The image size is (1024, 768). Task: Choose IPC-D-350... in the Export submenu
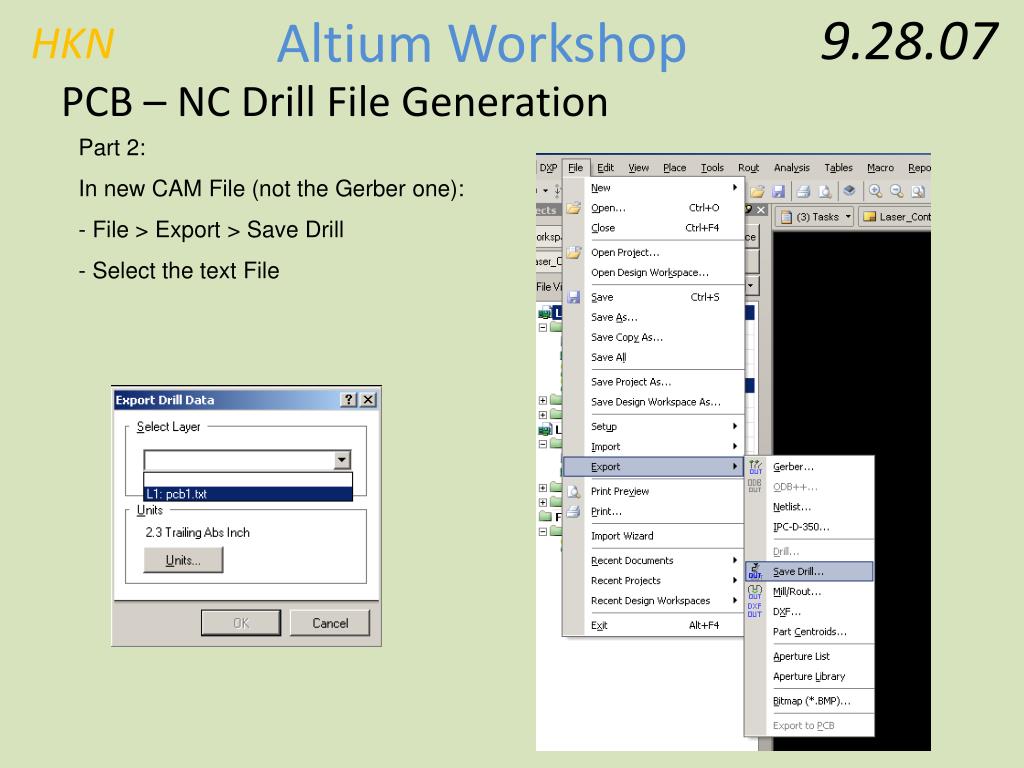(x=809, y=527)
